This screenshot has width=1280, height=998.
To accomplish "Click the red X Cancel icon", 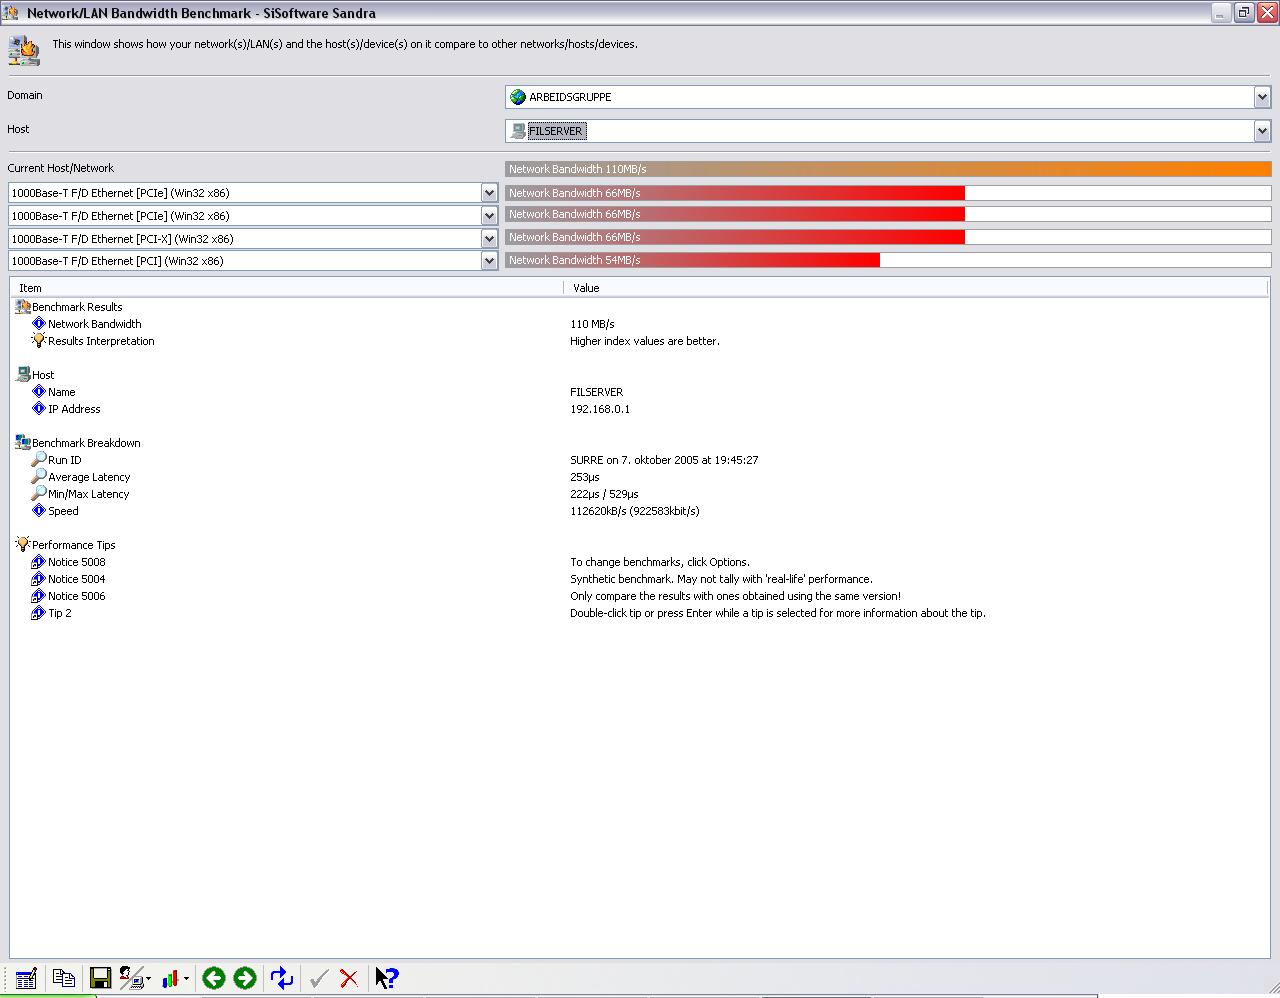I will point(349,978).
